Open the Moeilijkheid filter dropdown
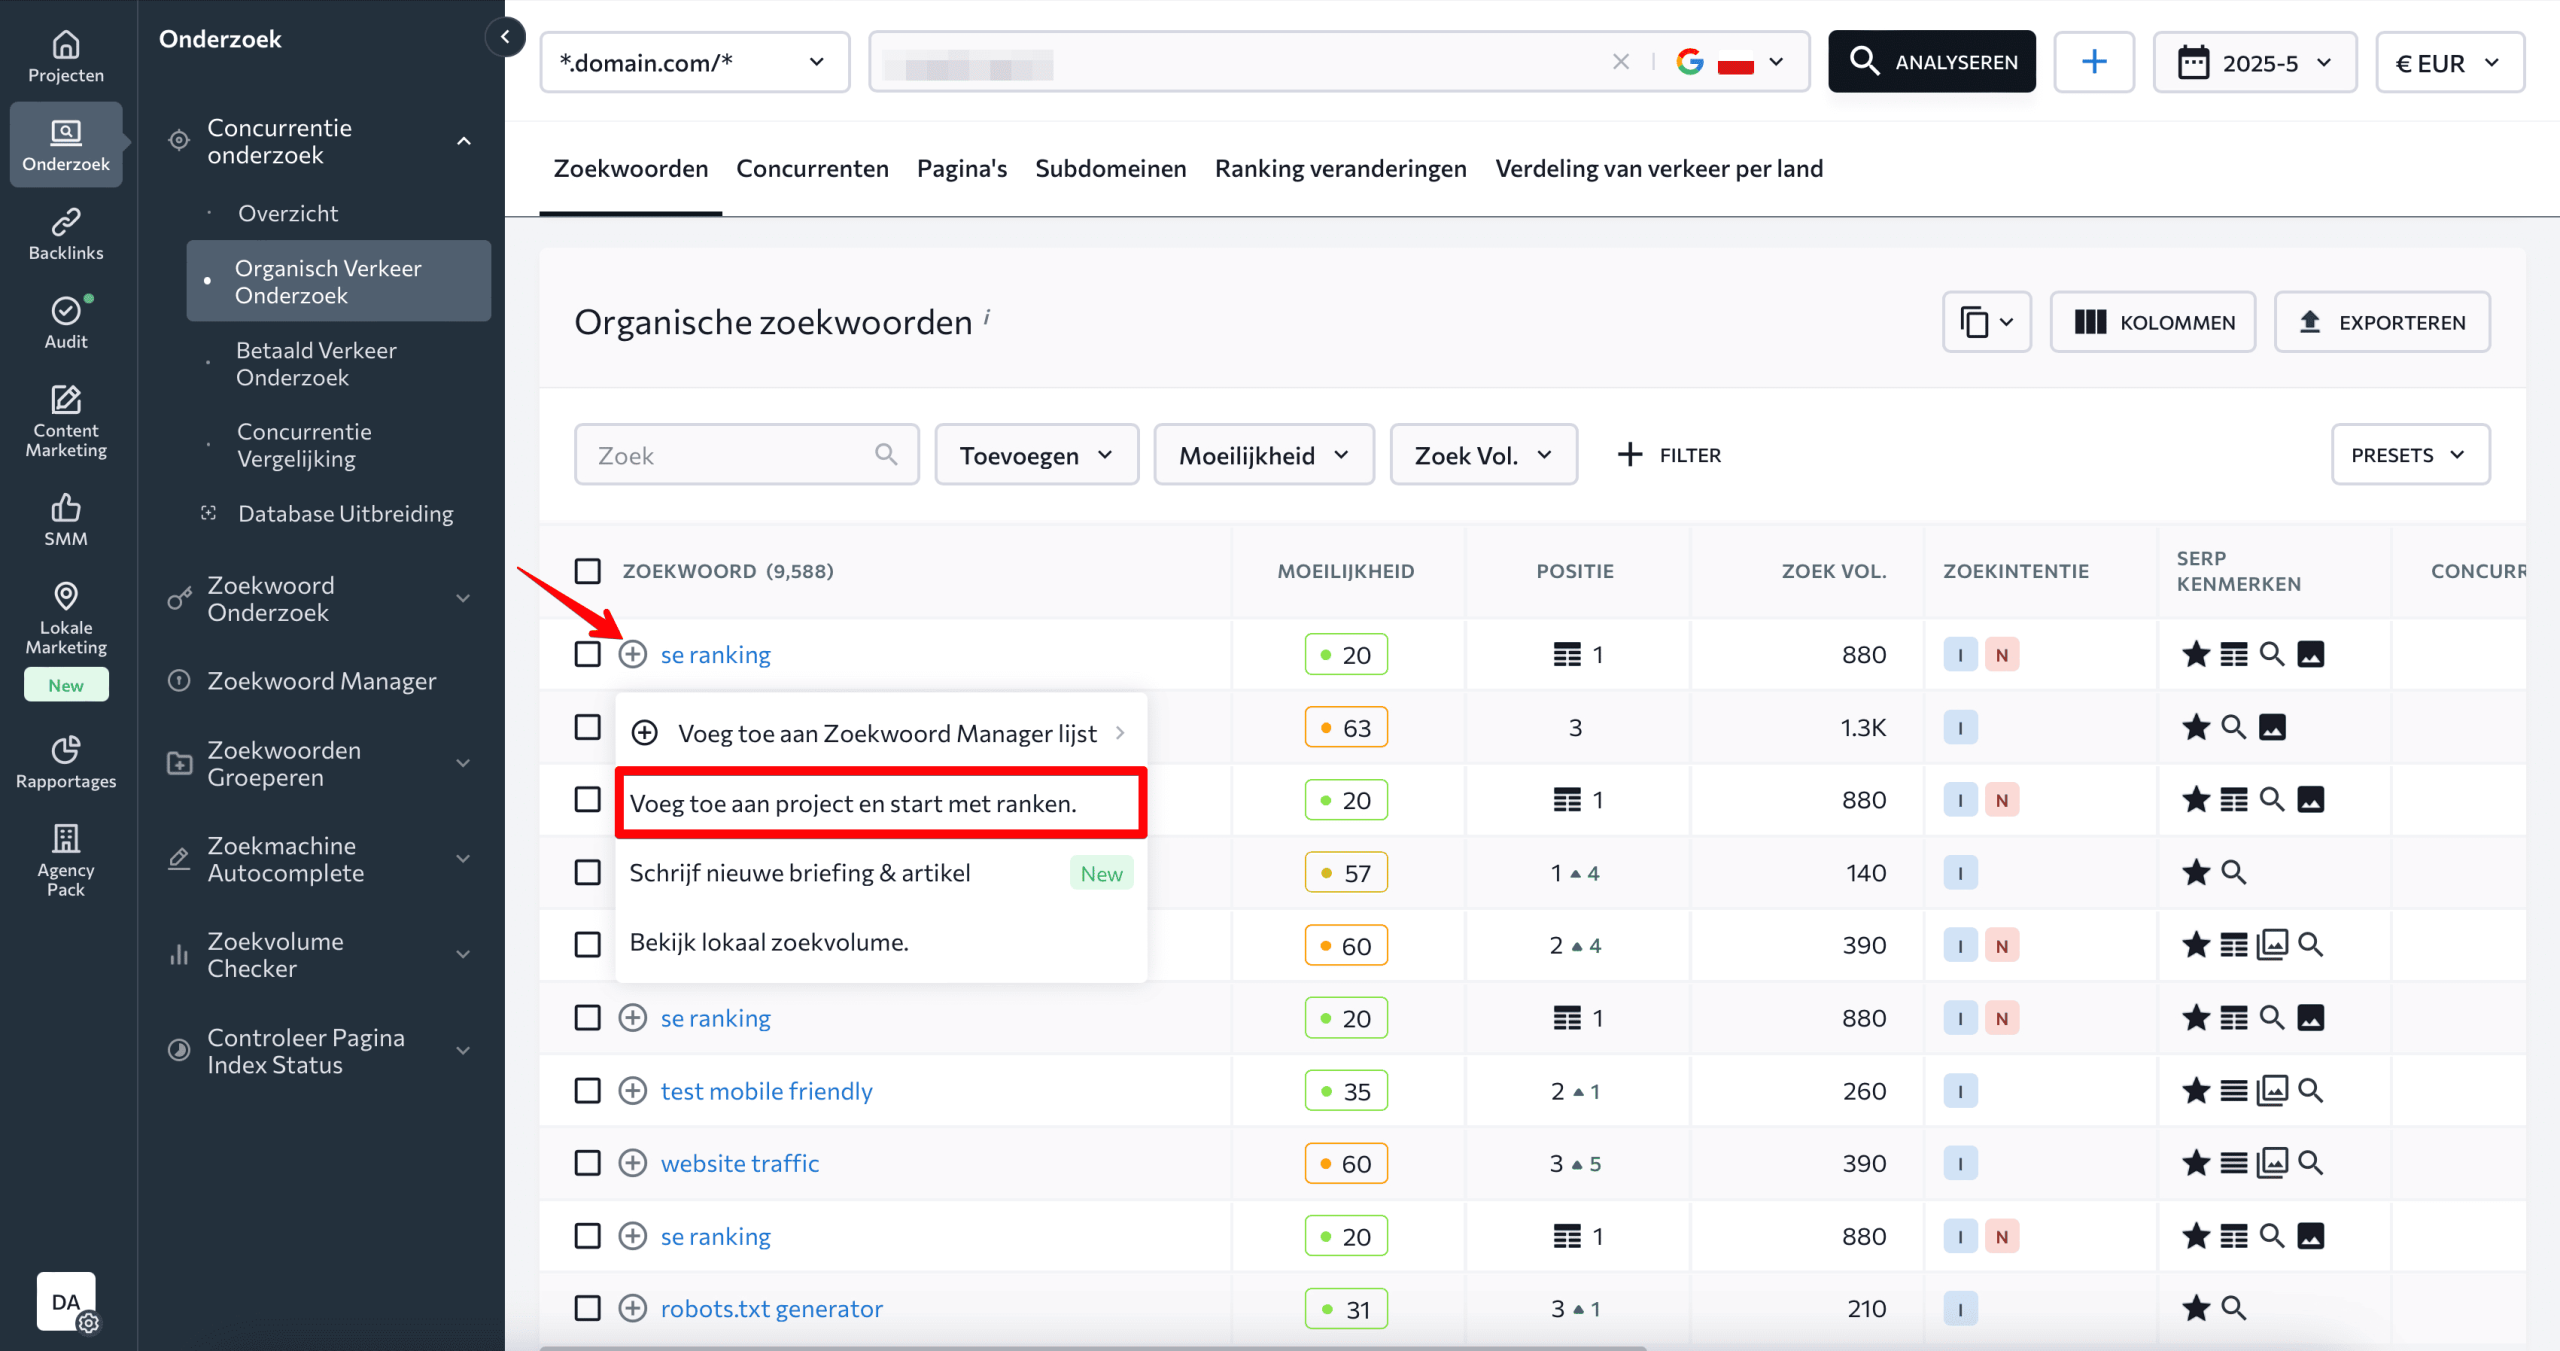Image resolution: width=2560 pixels, height=1351 pixels. [1264, 455]
